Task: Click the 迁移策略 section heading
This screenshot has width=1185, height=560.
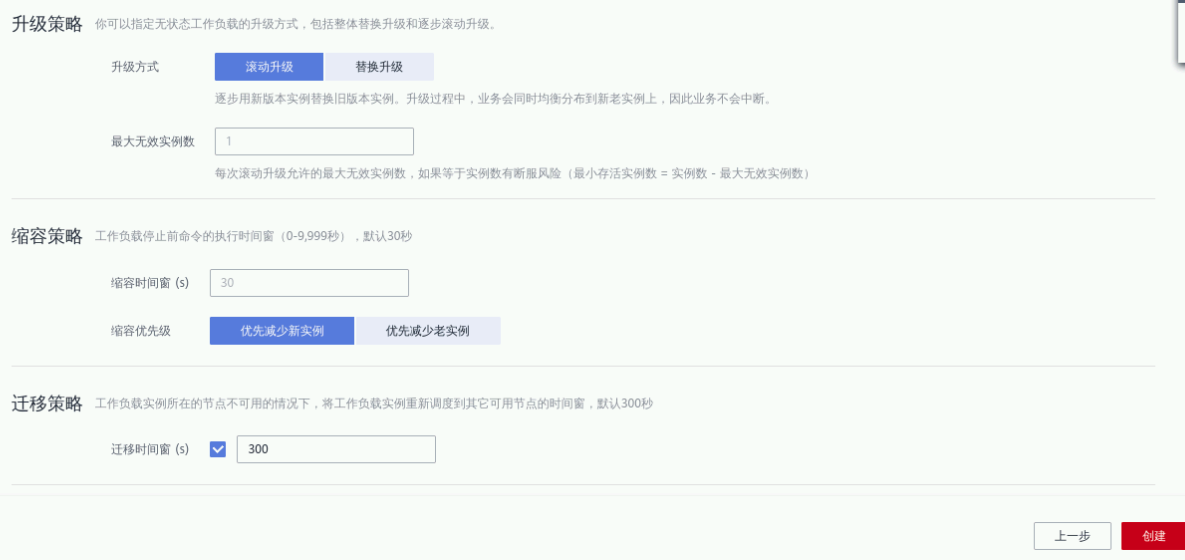Action: 46,404
